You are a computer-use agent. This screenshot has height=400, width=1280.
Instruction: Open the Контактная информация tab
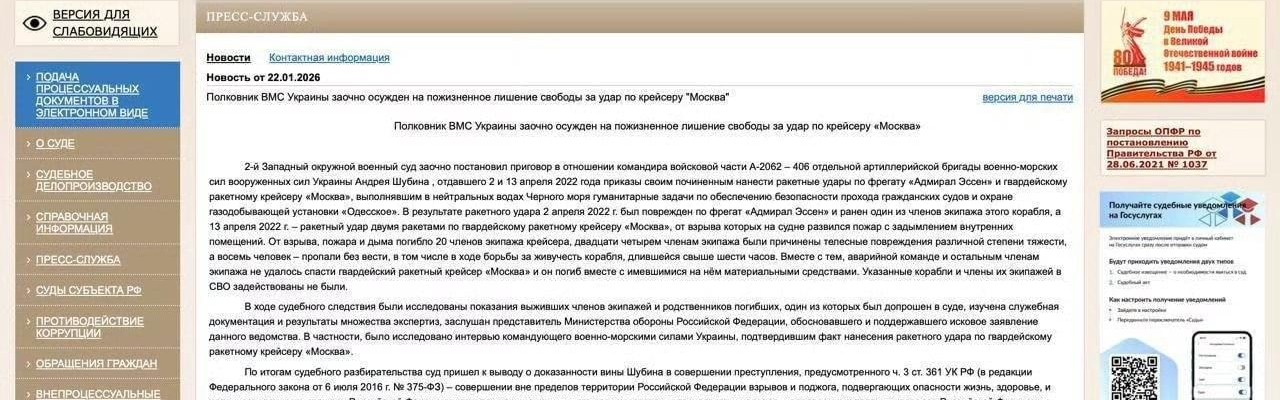pyautogui.click(x=329, y=58)
